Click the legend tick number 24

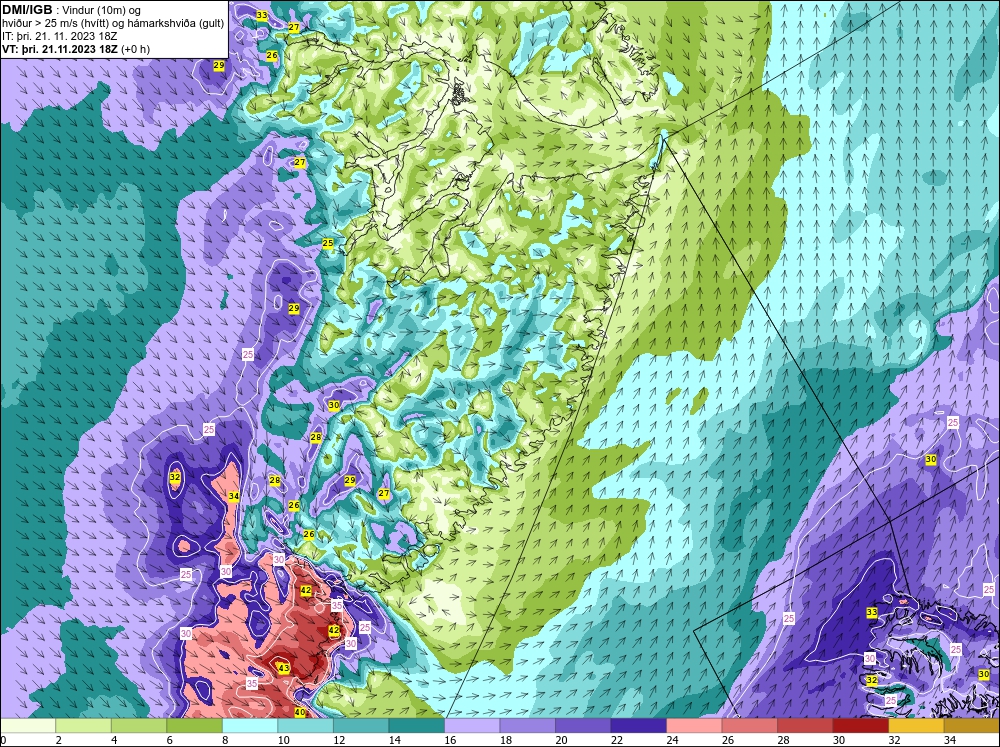click(x=672, y=740)
